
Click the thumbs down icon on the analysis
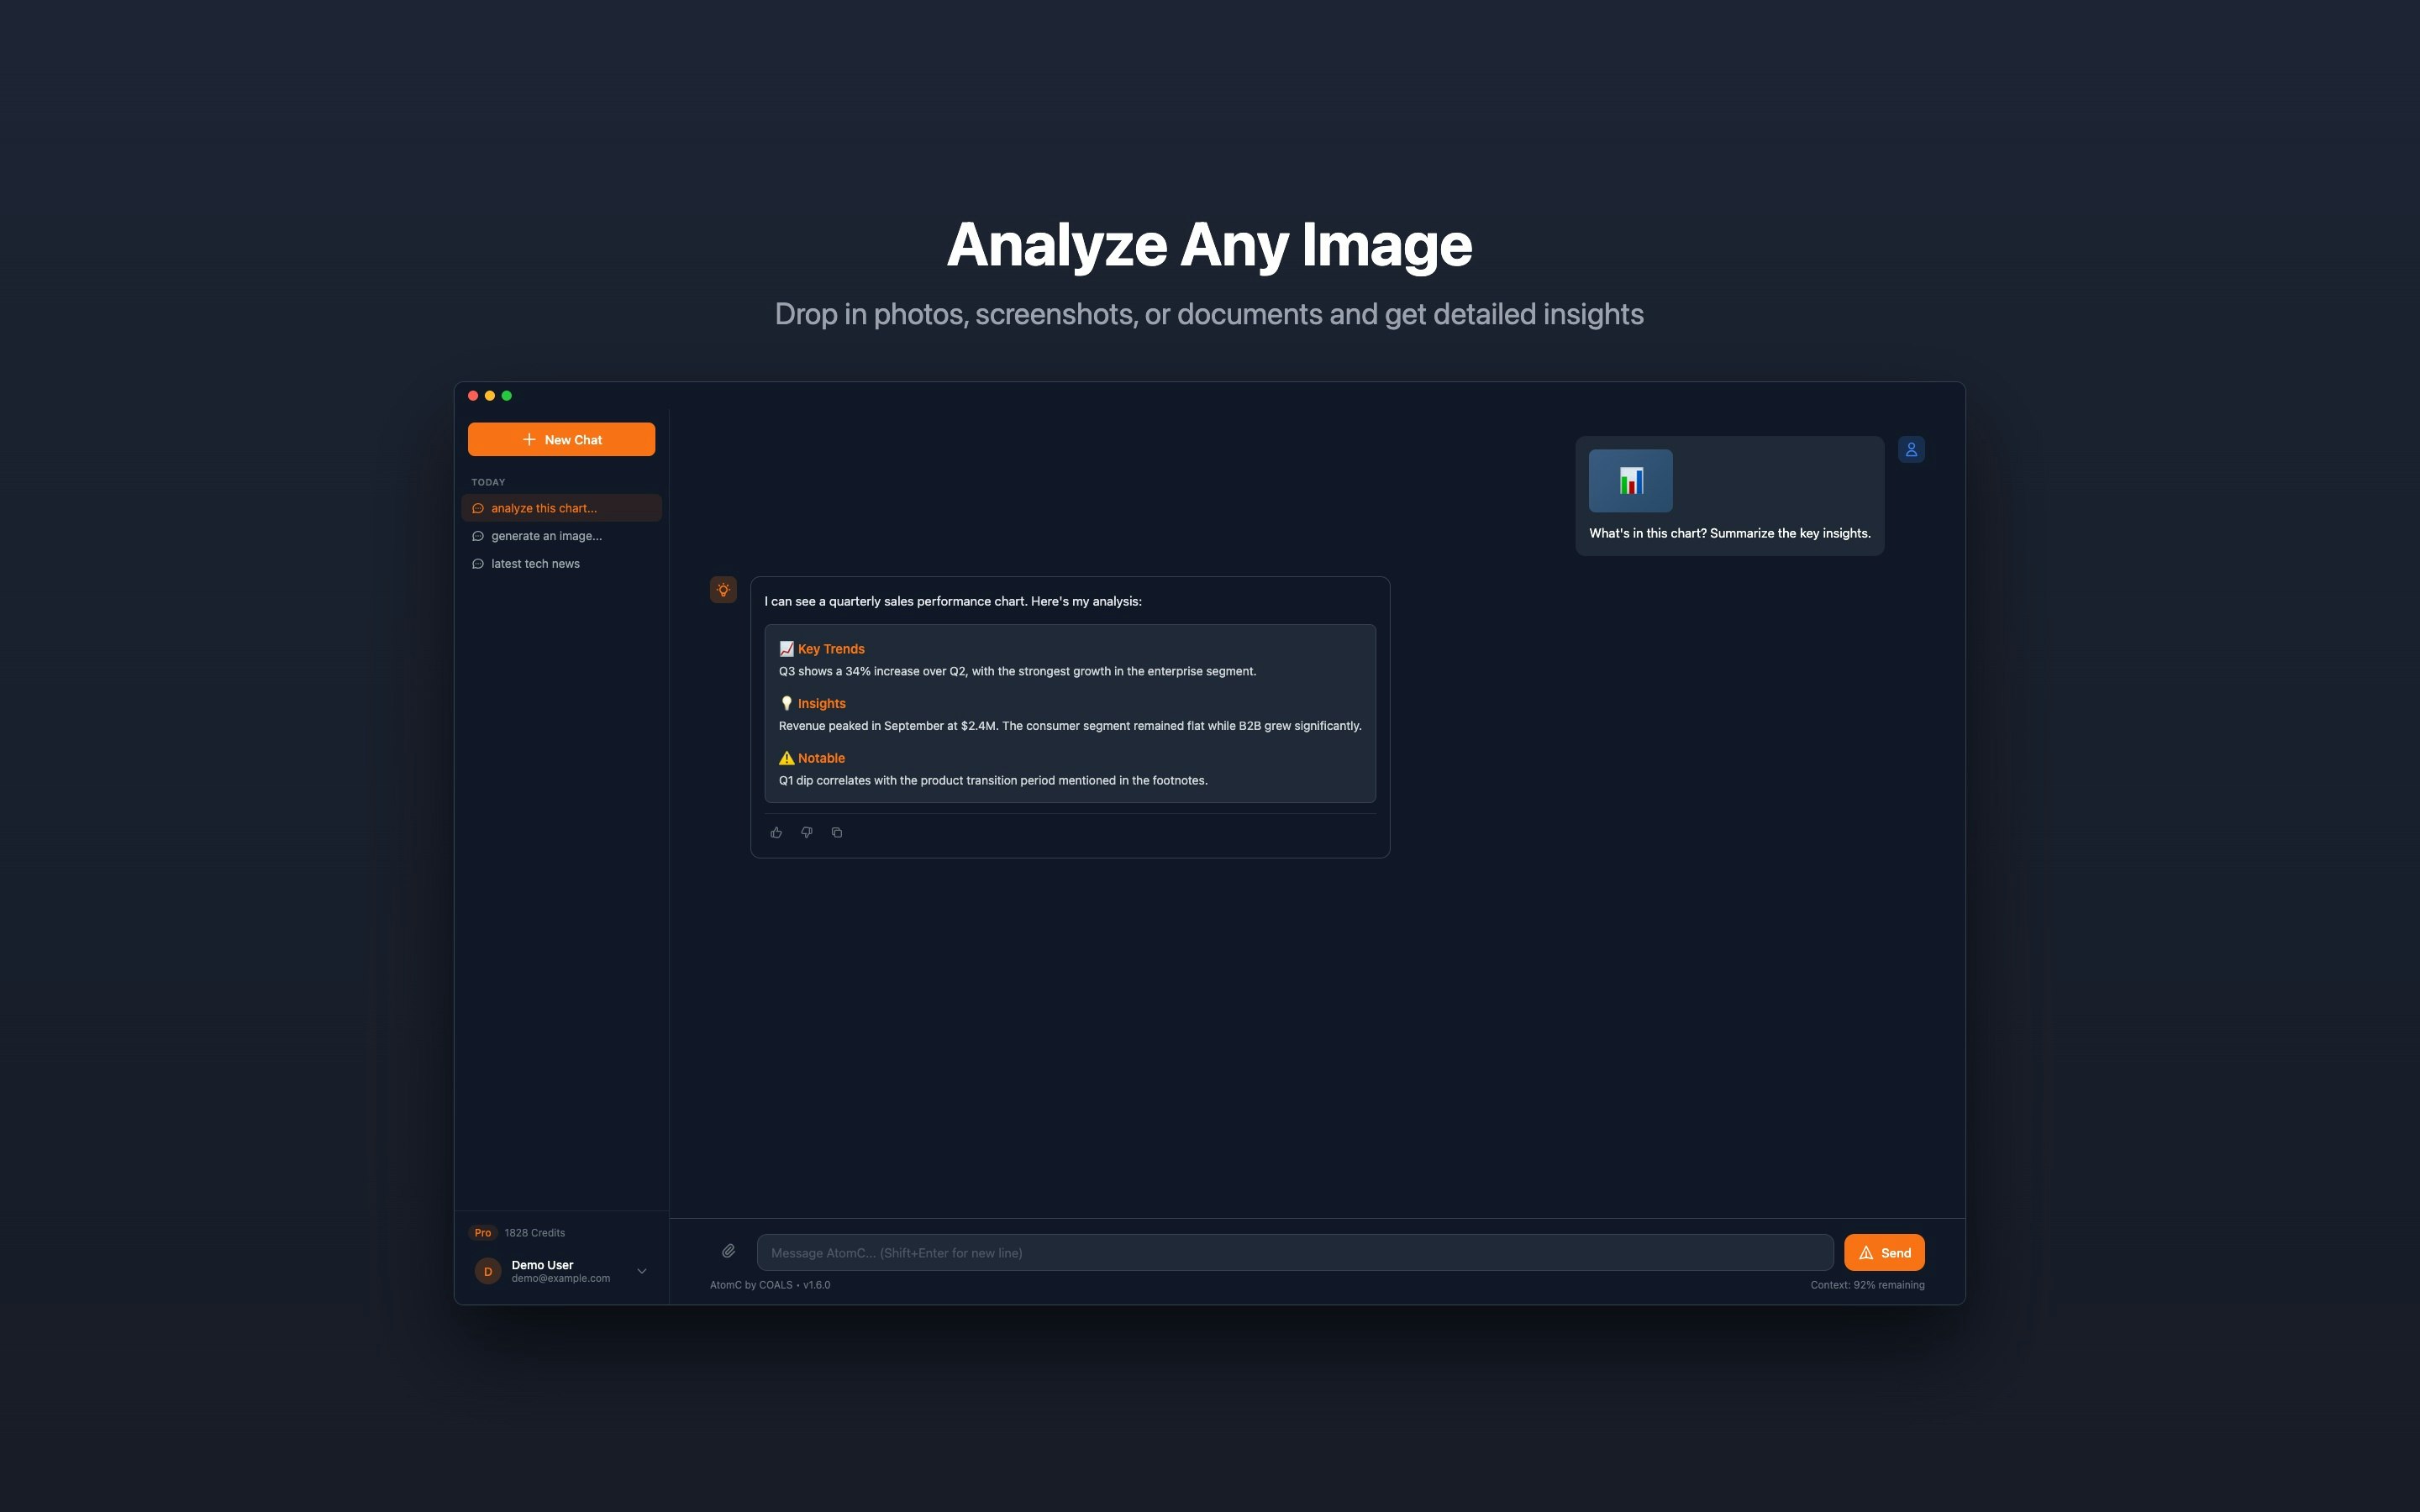807,832
